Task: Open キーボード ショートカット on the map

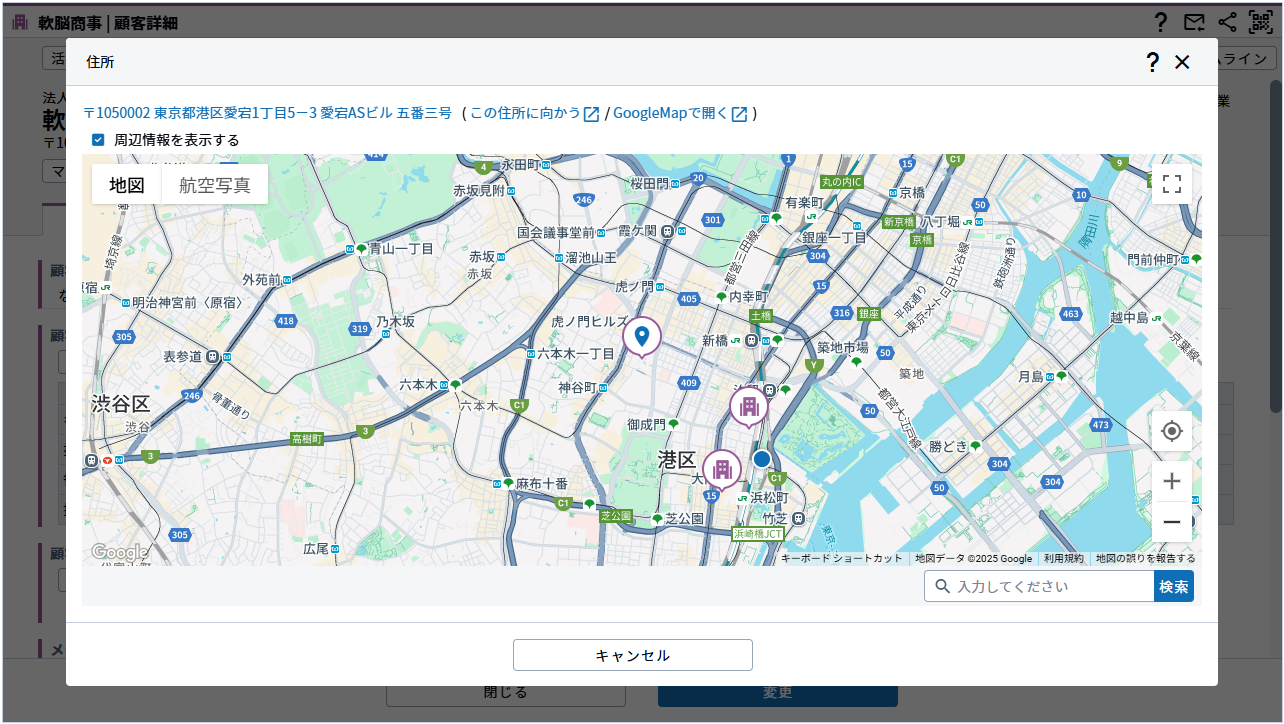Action: click(841, 559)
